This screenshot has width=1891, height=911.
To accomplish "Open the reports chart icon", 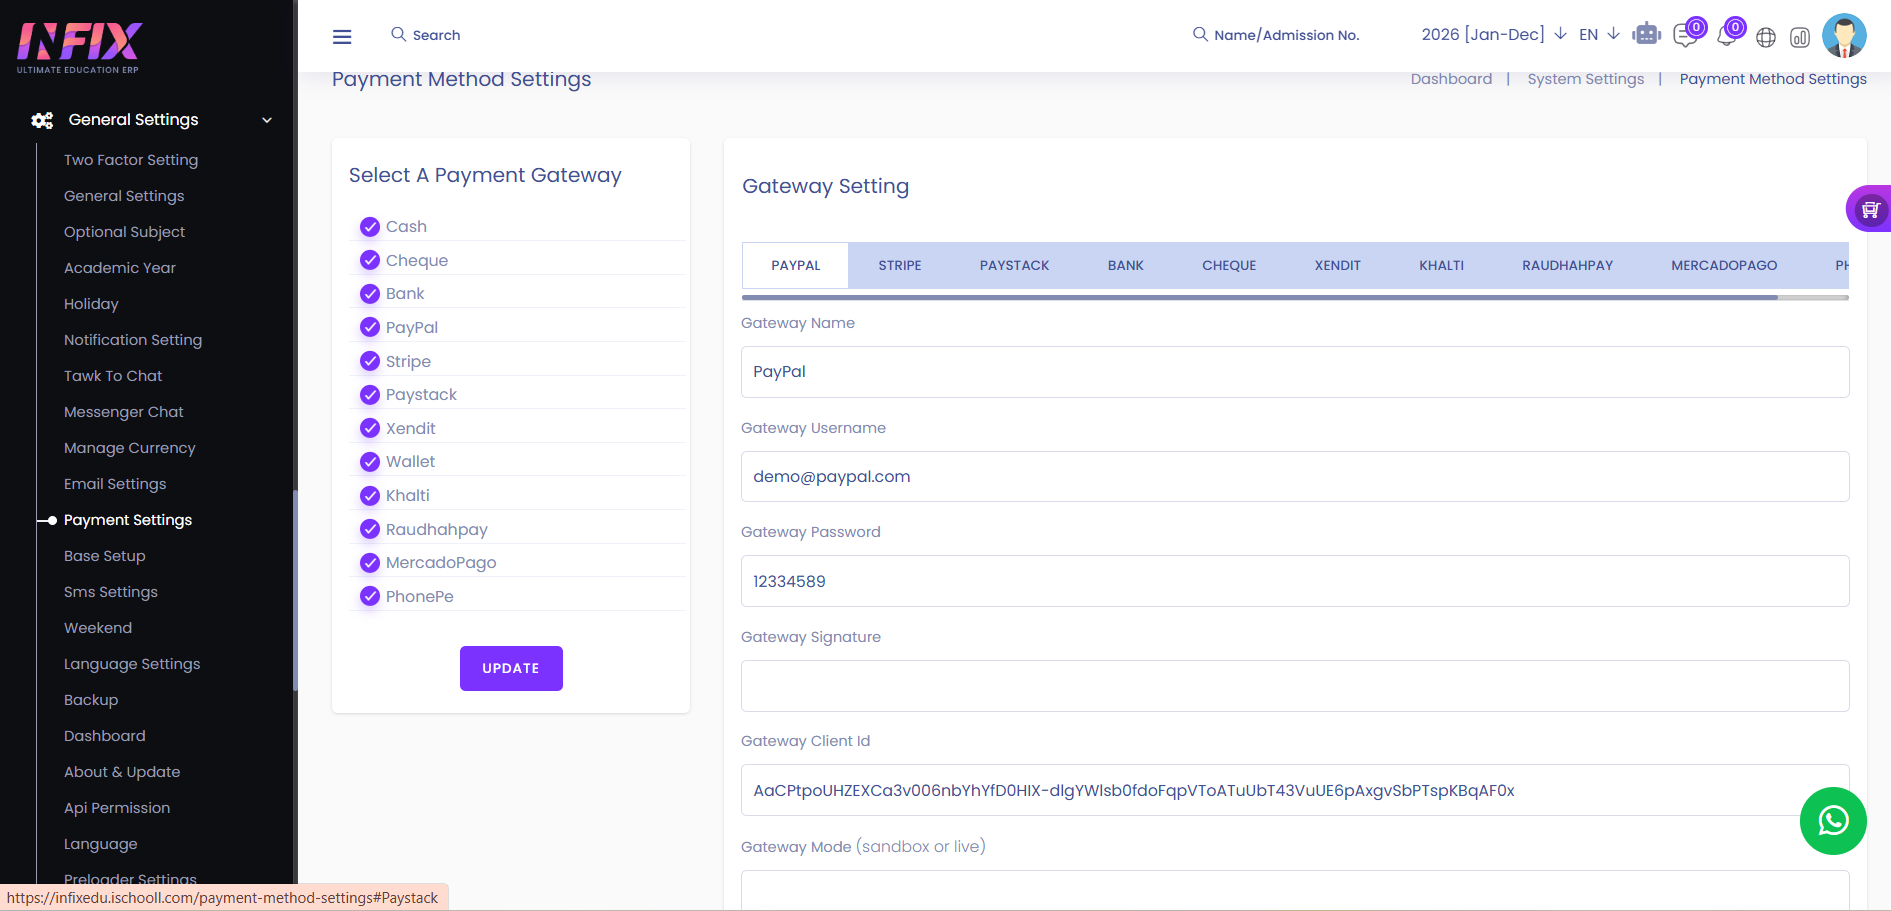I will pyautogui.click(x=1800, y=37).
